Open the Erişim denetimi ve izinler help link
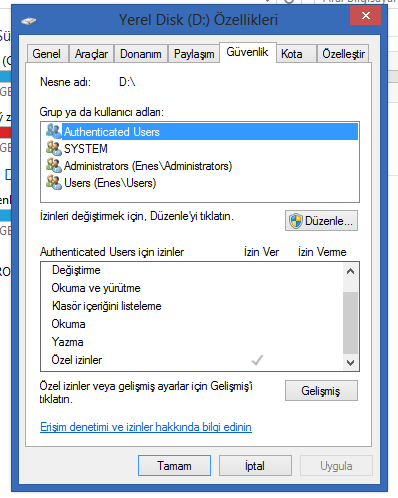The width and height of the screenshot is (398, 498). (x=146, y=427)
